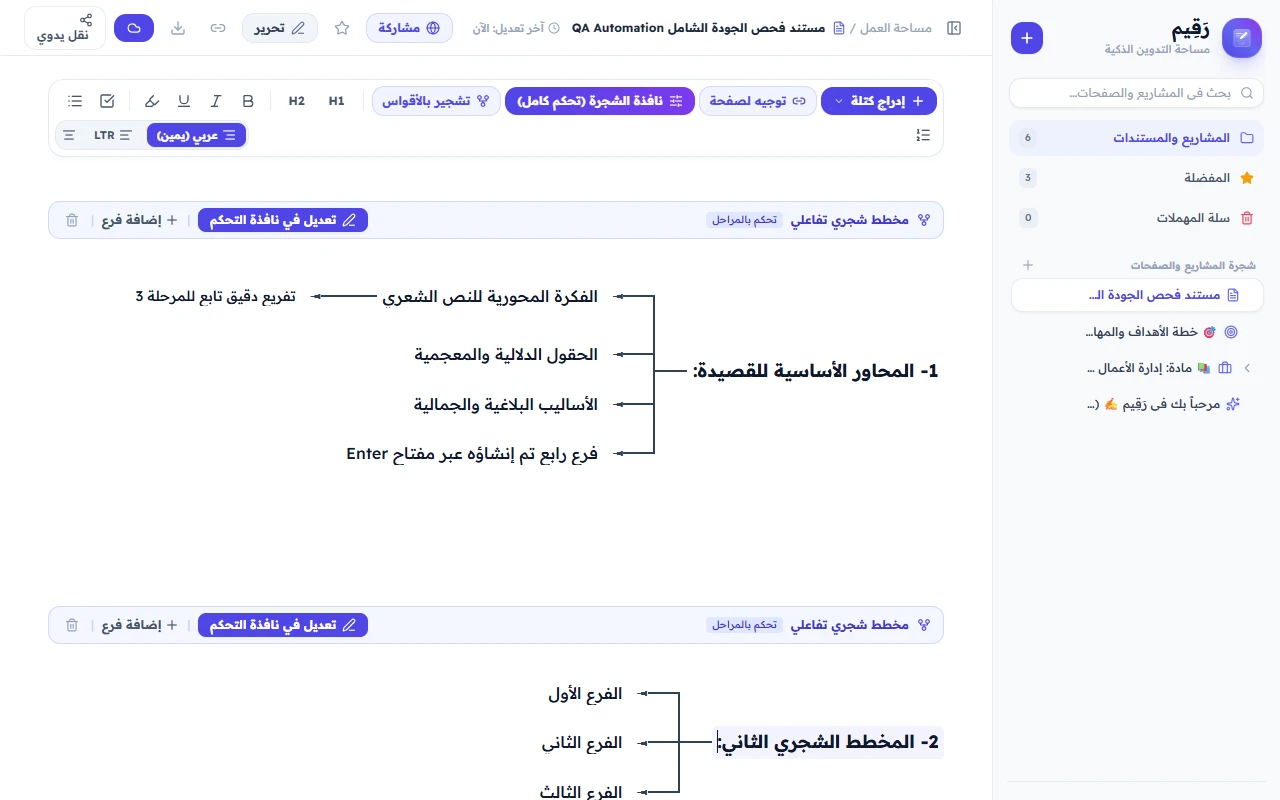1280x800 pixels.
Task: Open the إدراج كتلة dropdown
Action: [x=879, y=101]
